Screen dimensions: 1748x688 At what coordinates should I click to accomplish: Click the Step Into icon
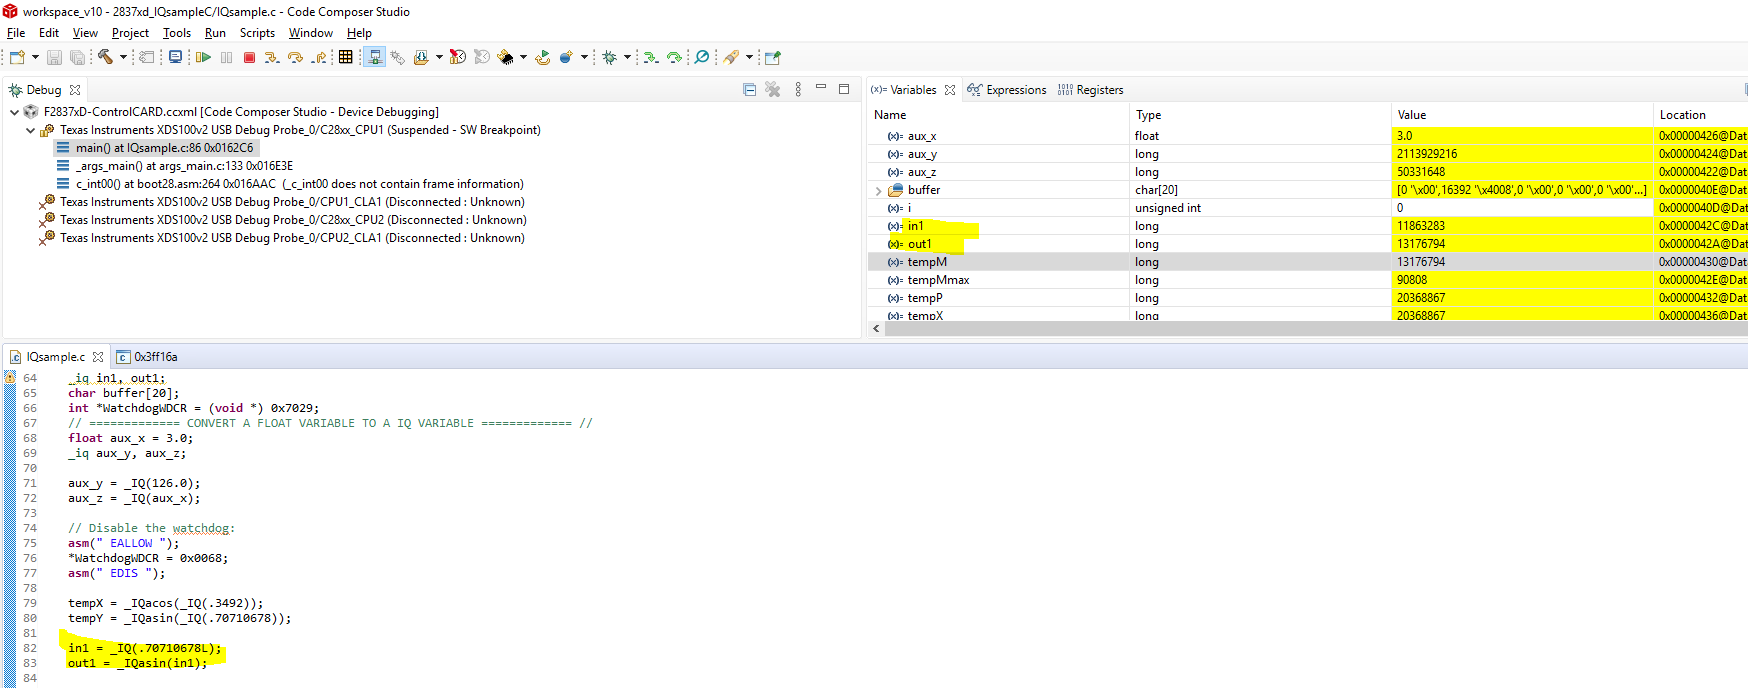point(272,57)
